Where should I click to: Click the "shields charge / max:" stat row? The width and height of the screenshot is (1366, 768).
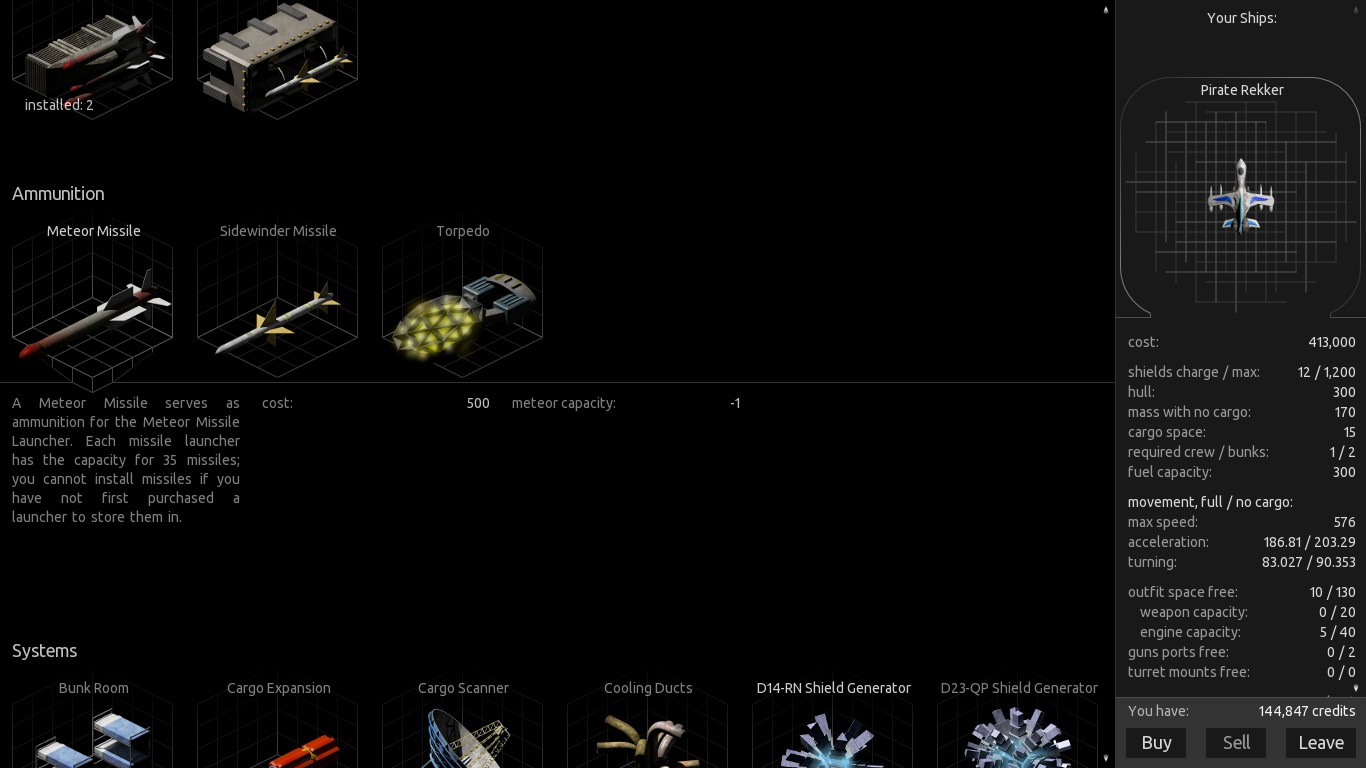pyautogui.click(x=1241, y=372)
